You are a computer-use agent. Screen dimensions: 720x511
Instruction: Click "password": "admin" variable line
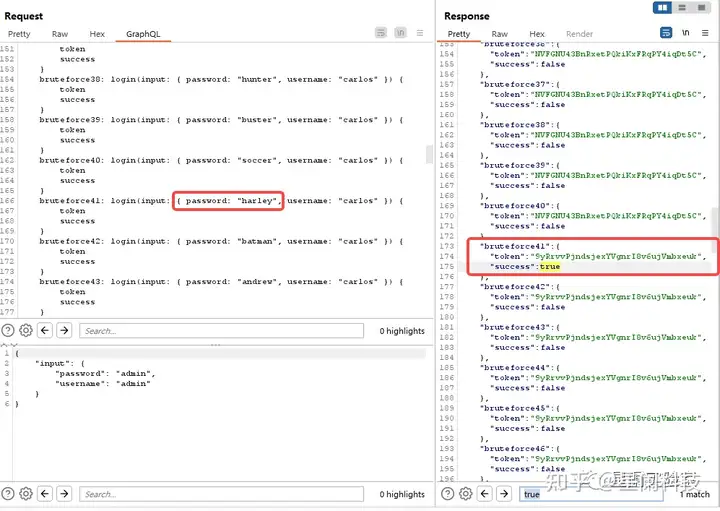(x=105, y=373)
